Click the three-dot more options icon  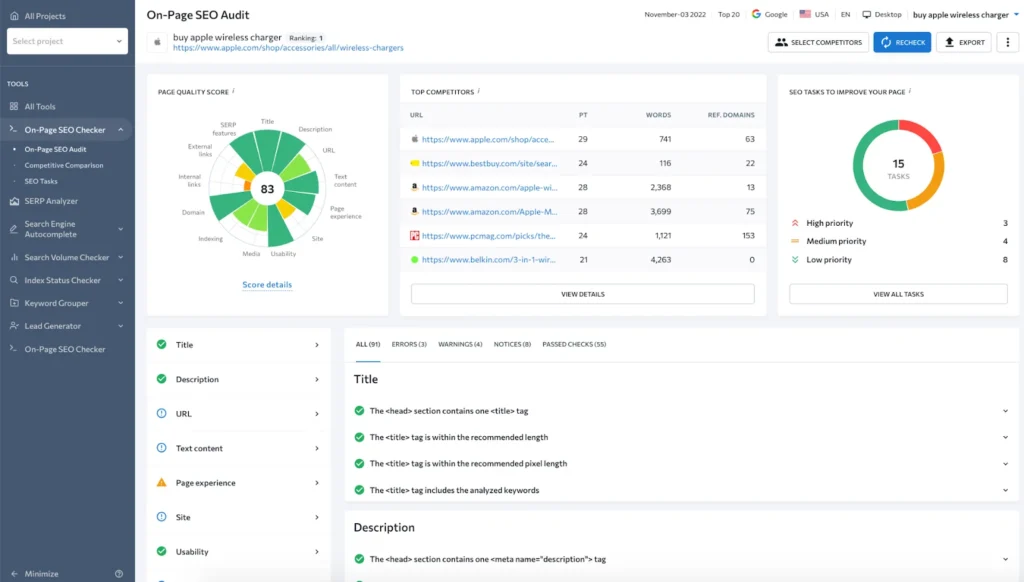(1007, 42)
